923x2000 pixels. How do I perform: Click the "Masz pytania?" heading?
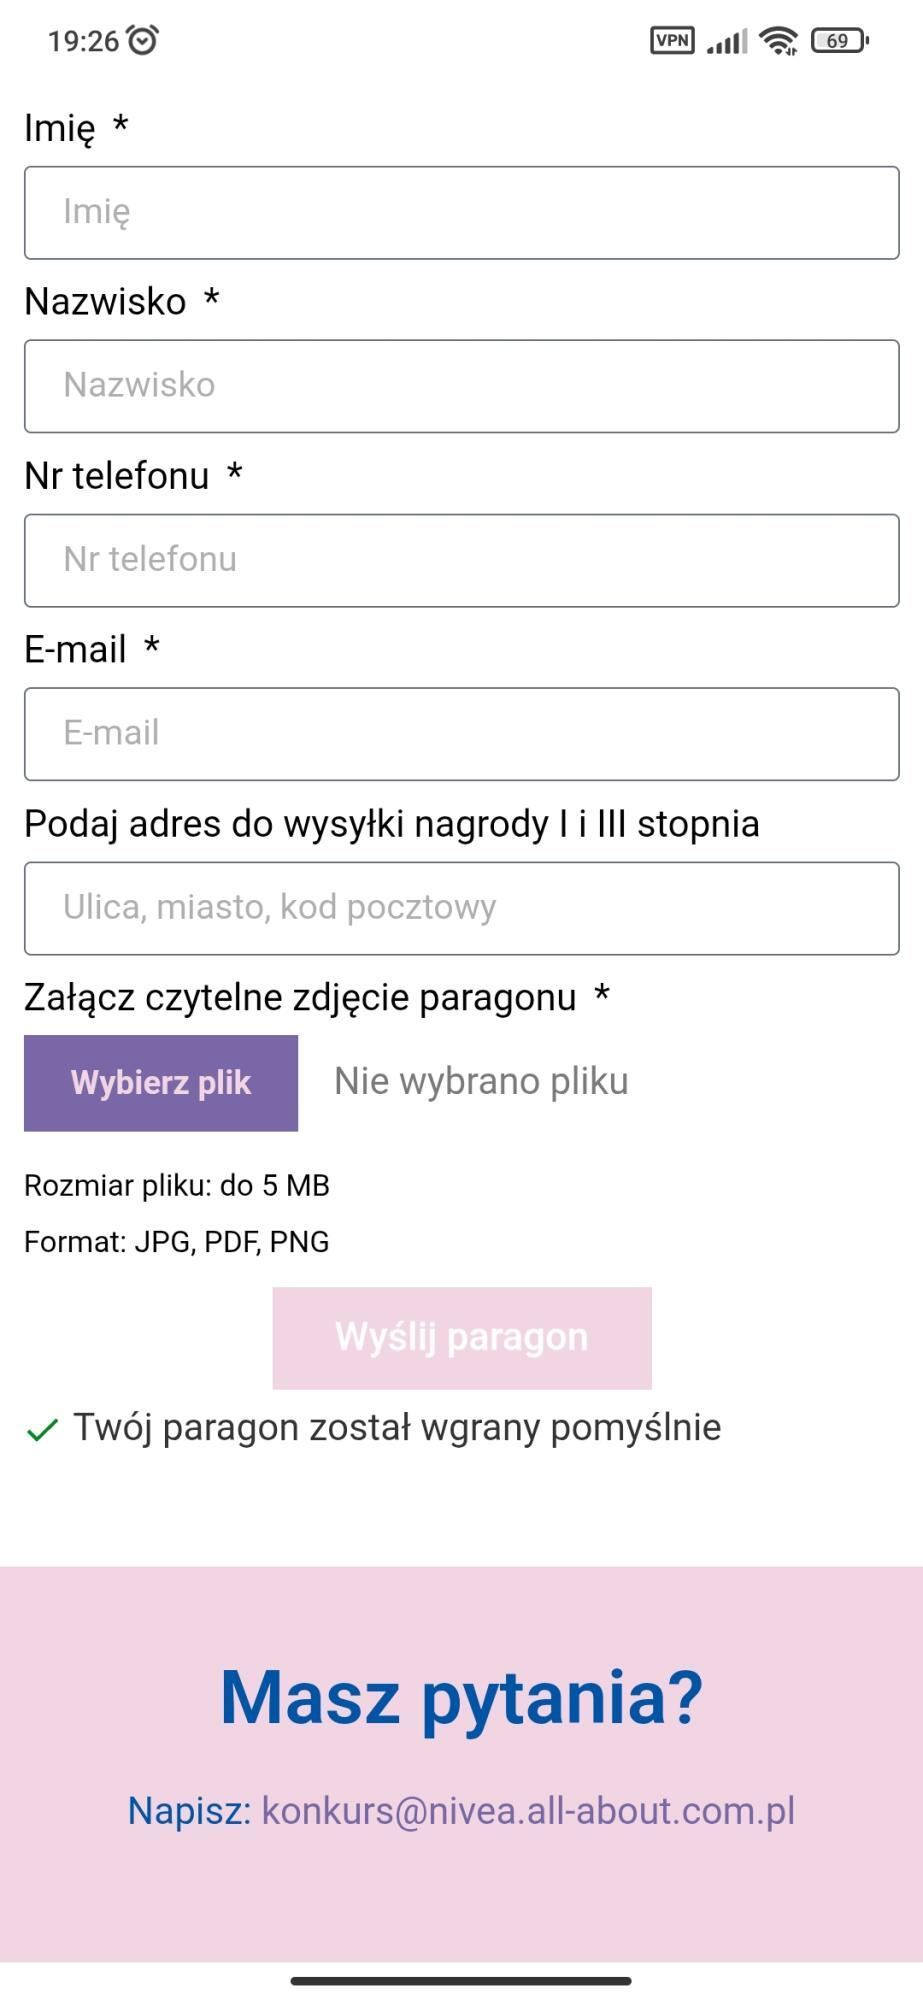click(461, 1697)
